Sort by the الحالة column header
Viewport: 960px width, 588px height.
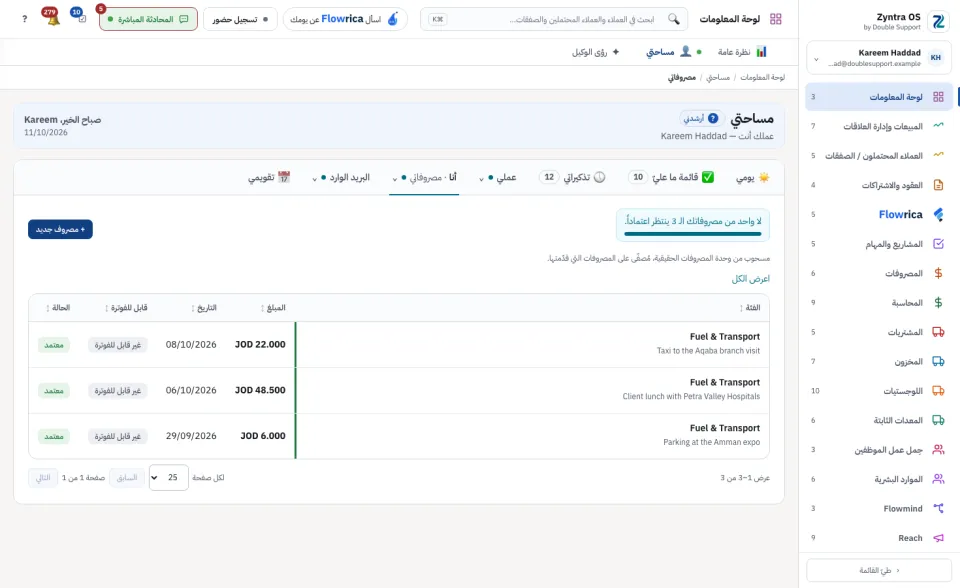pyautogui.click(x=58, y=307)
